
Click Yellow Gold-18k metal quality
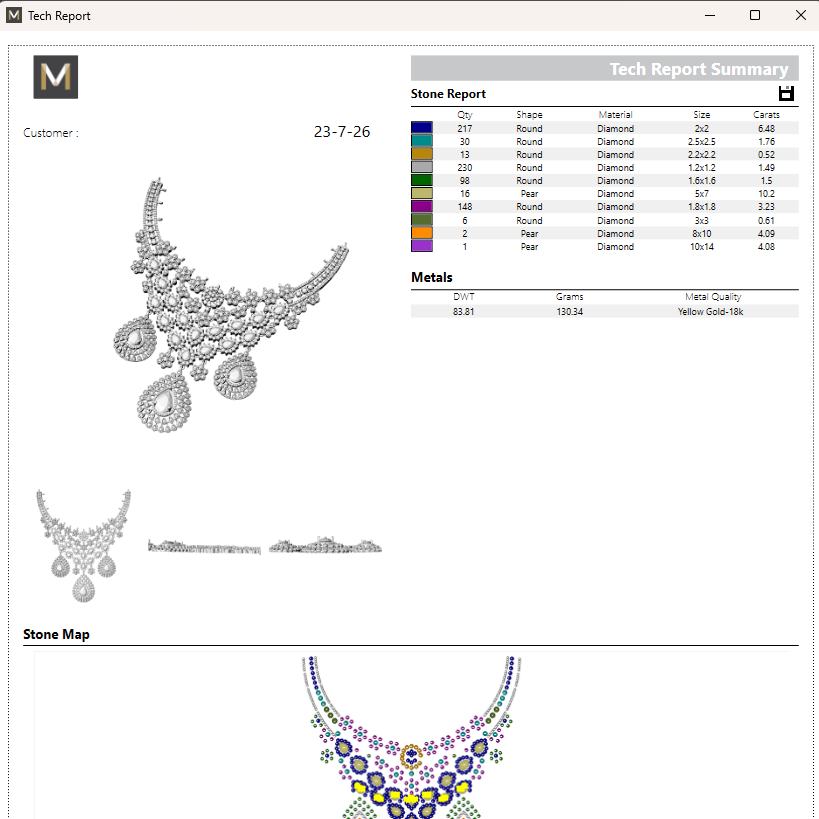pos(710,312)
